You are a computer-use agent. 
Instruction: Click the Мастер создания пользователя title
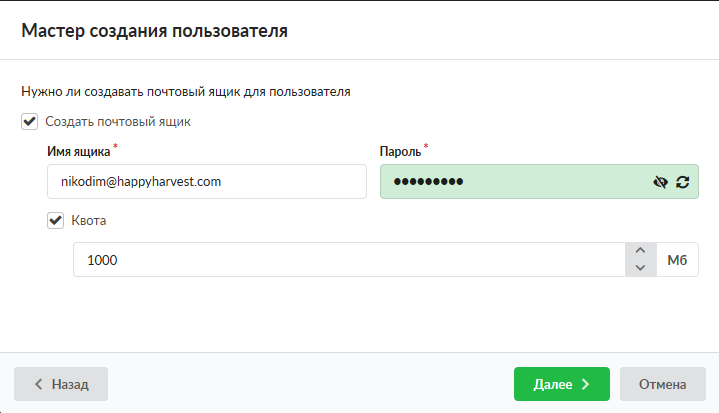point(155,31)
